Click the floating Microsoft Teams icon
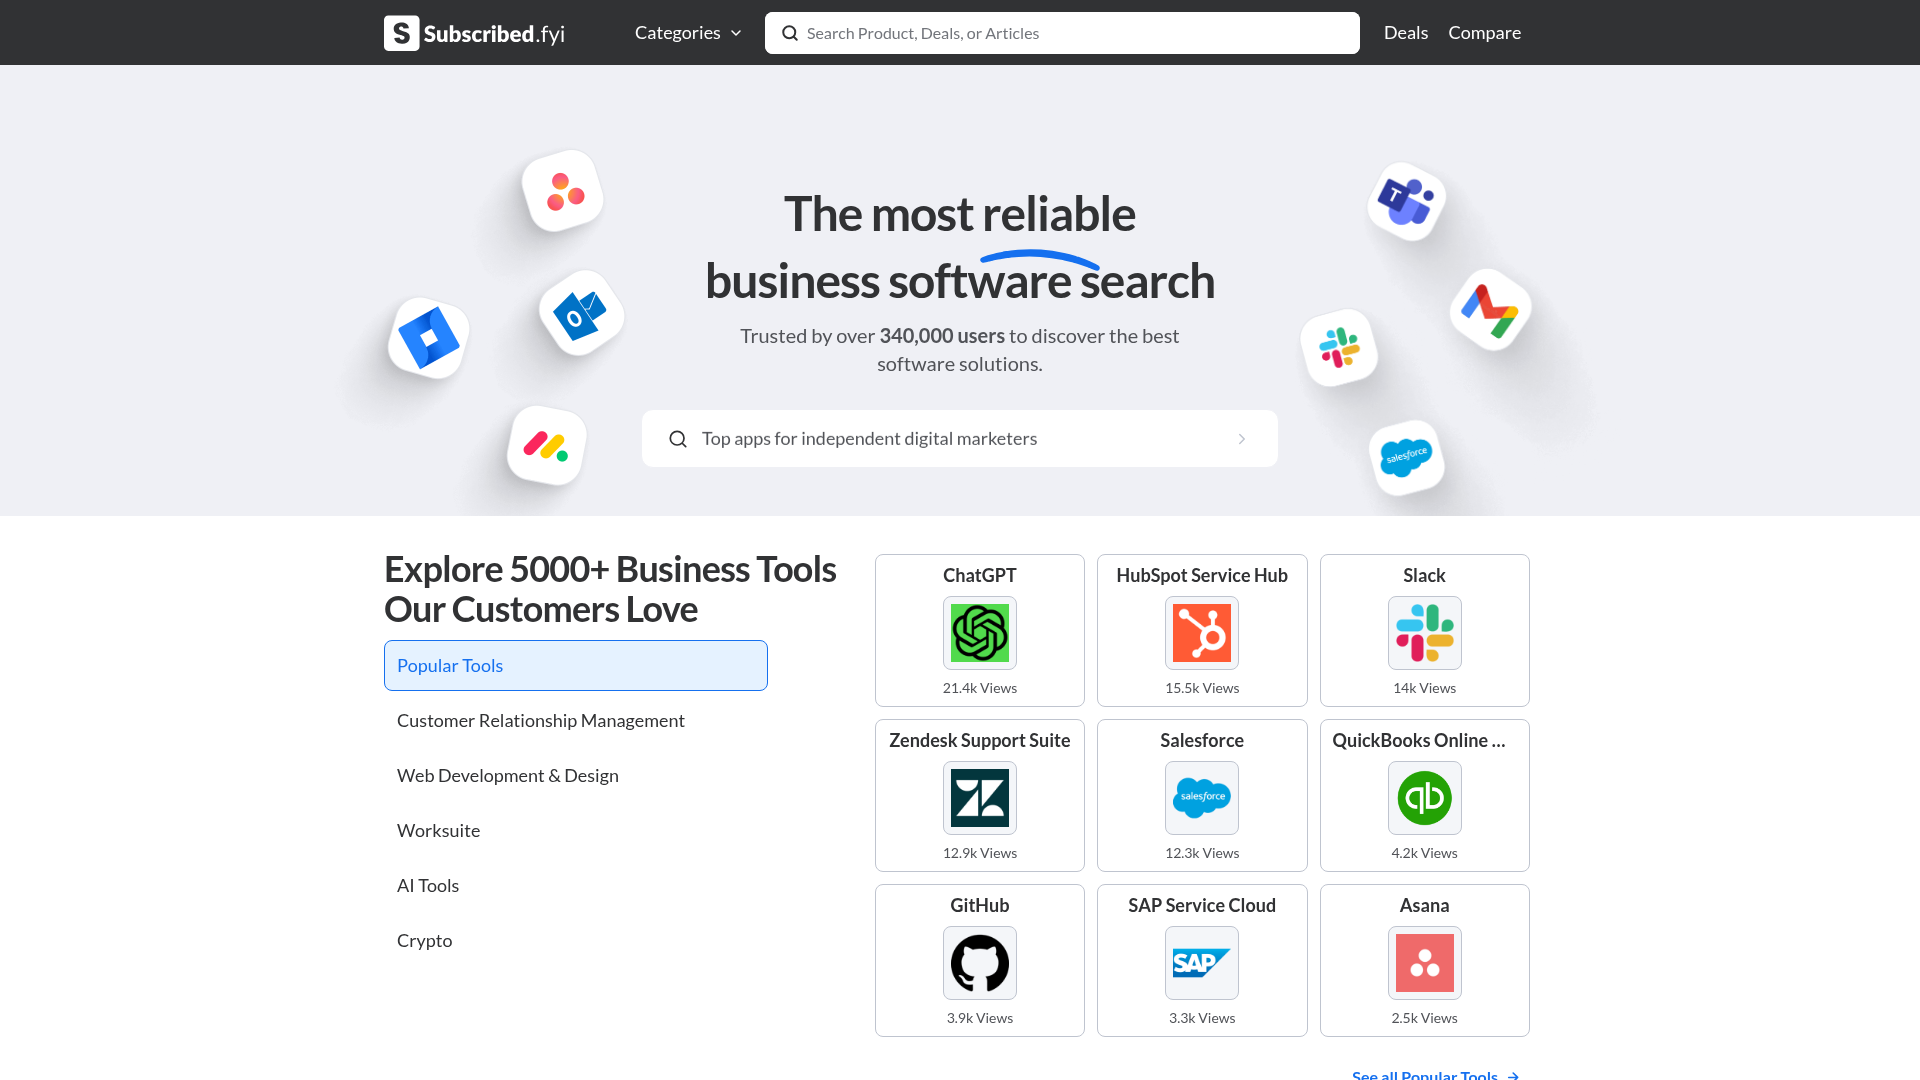1920x1080 pixels. click(1406, 202)
